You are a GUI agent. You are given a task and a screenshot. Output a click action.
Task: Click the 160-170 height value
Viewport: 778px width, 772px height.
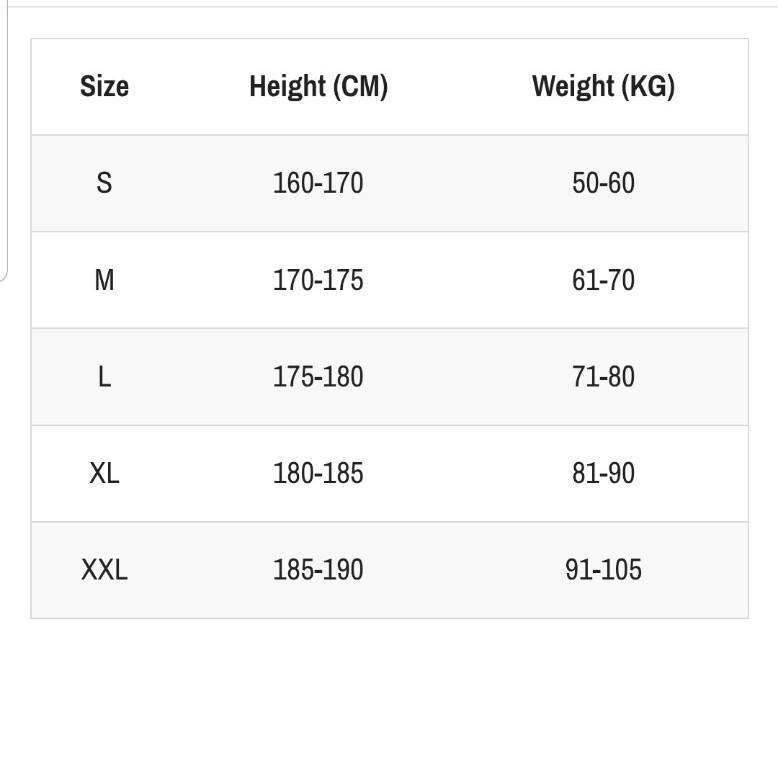coord(319,183)
